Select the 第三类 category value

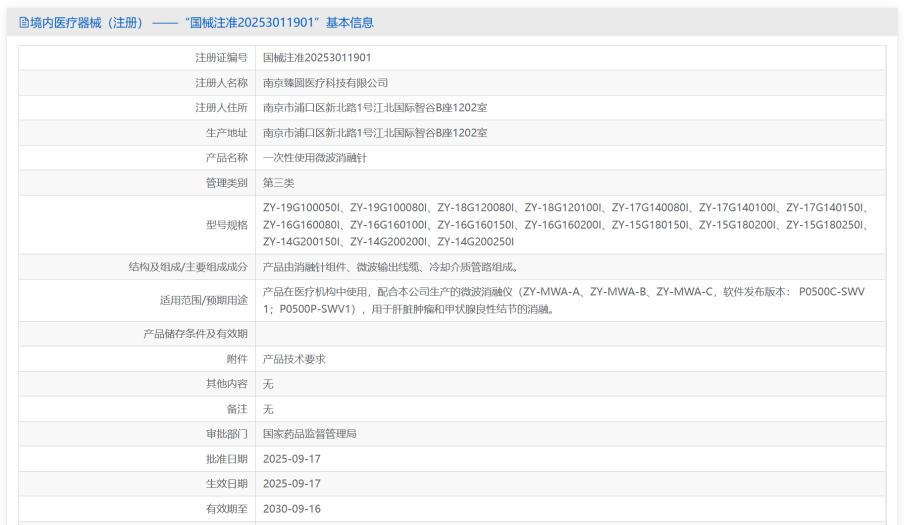(x=278, y=183)
